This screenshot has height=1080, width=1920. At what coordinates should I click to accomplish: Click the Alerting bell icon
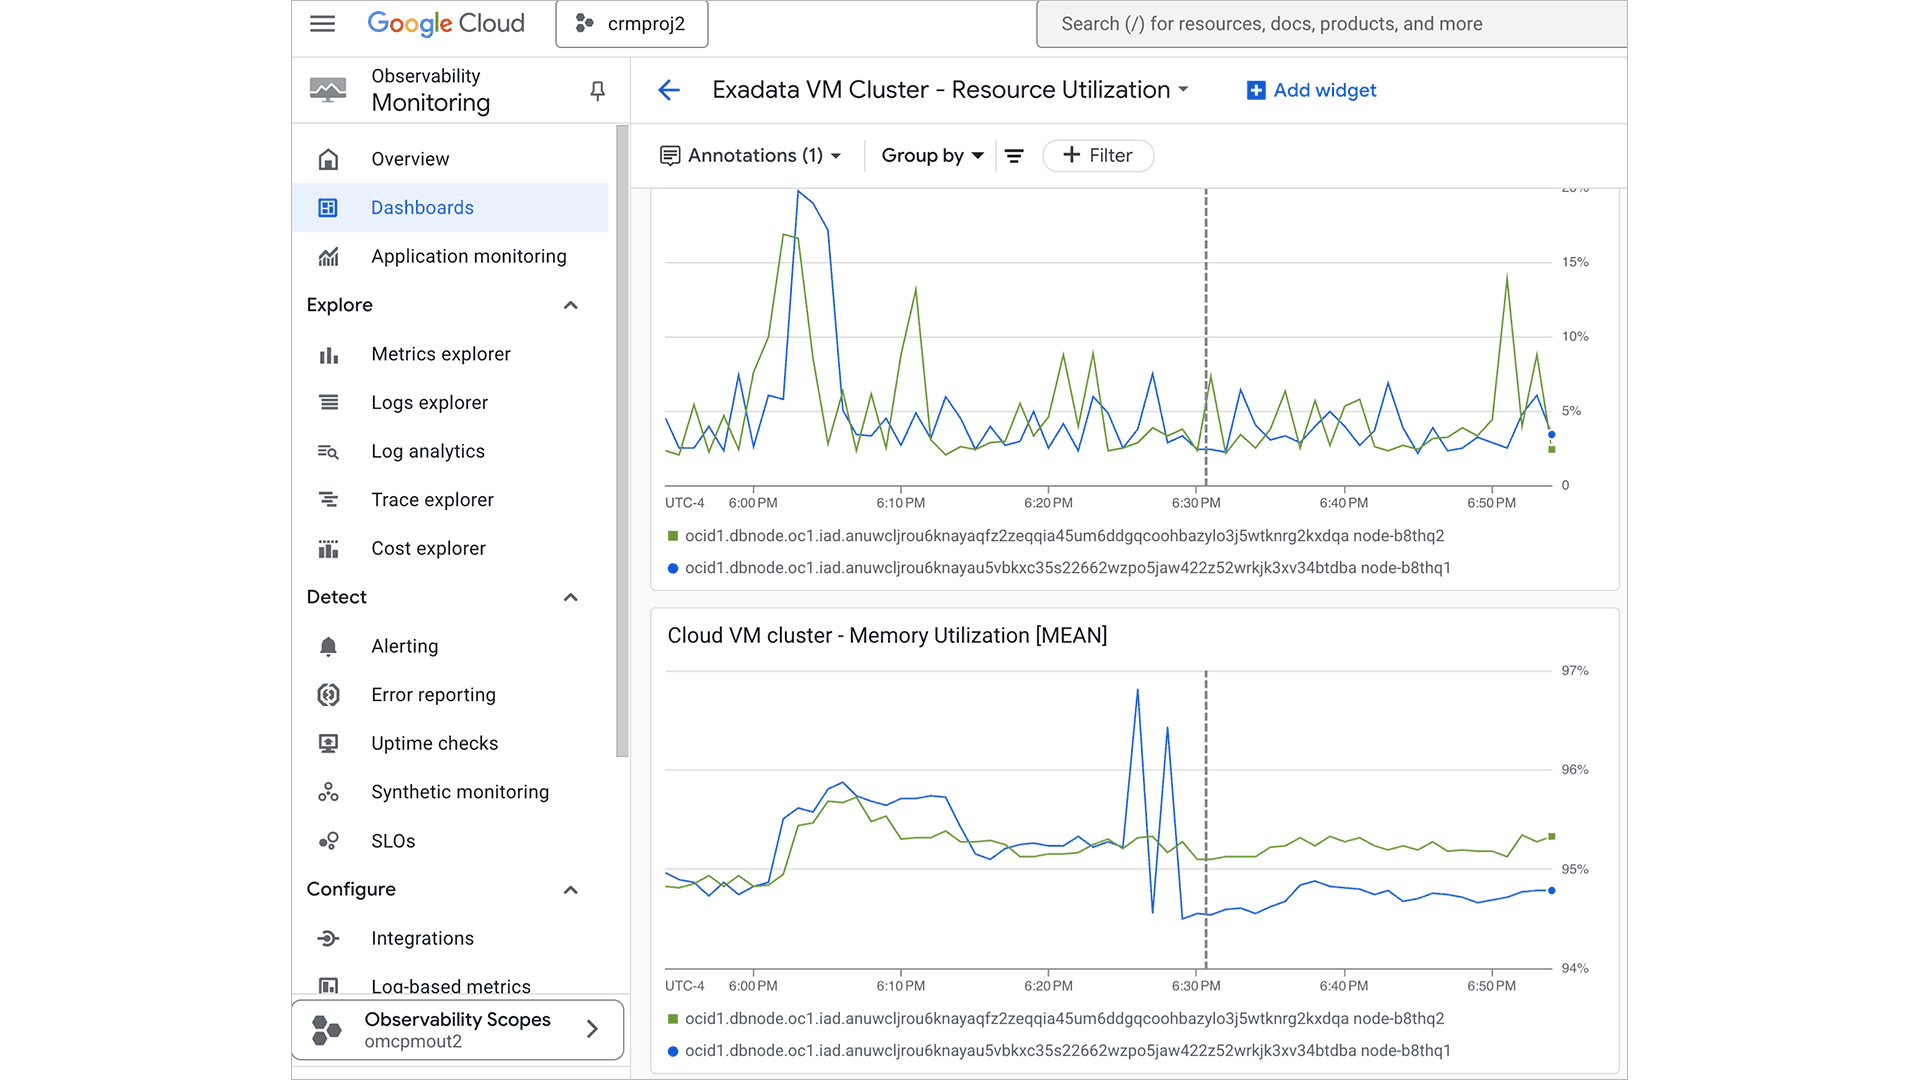point(328,646)
